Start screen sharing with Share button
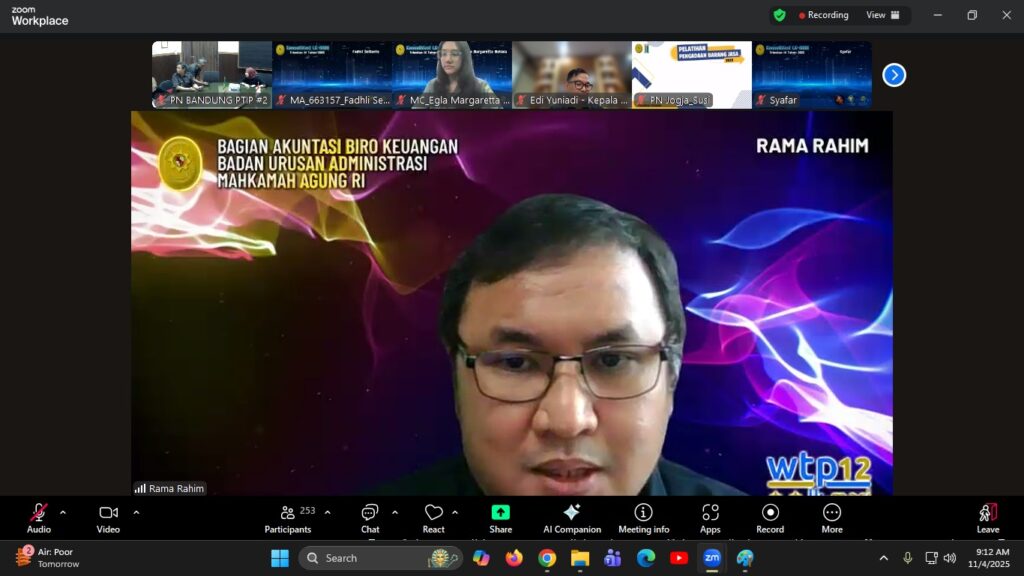 (x=501, y=513)
